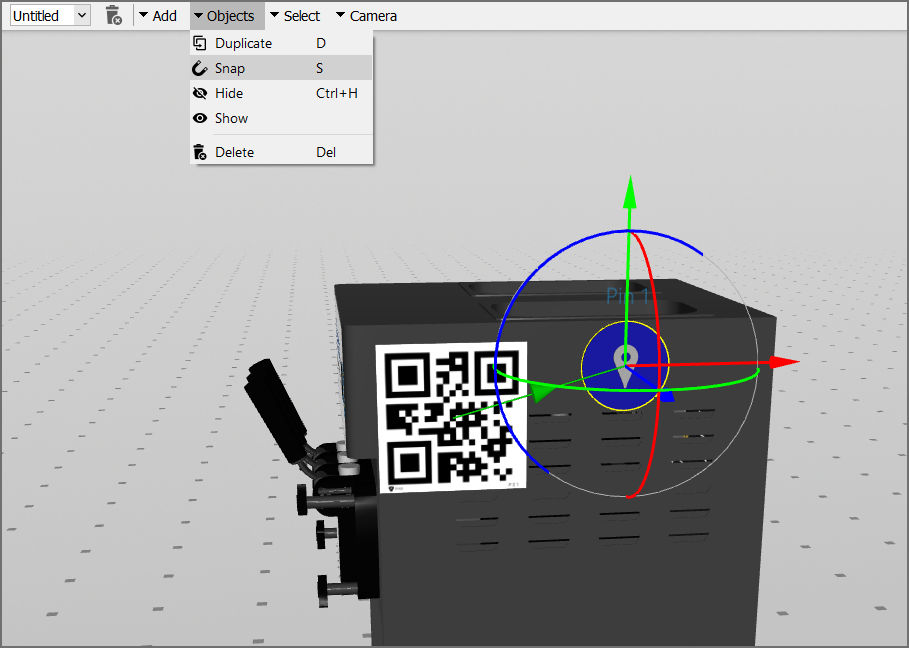Click the QR code marker
Image resolution: width=909 pixels, height=649 pixels.
(452, 417)
